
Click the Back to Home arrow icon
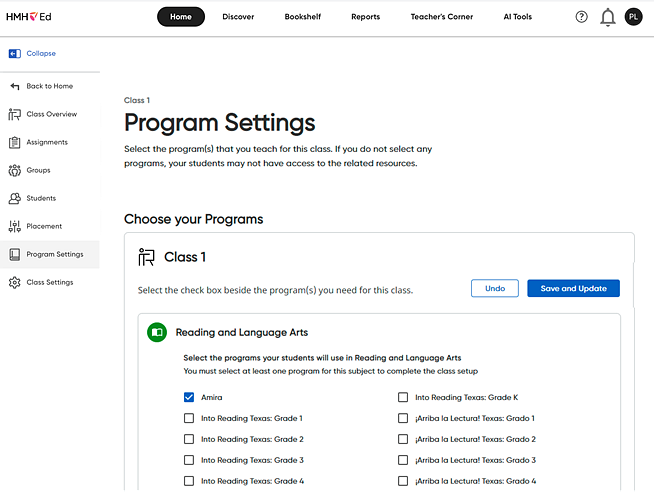tap(15, 86)
